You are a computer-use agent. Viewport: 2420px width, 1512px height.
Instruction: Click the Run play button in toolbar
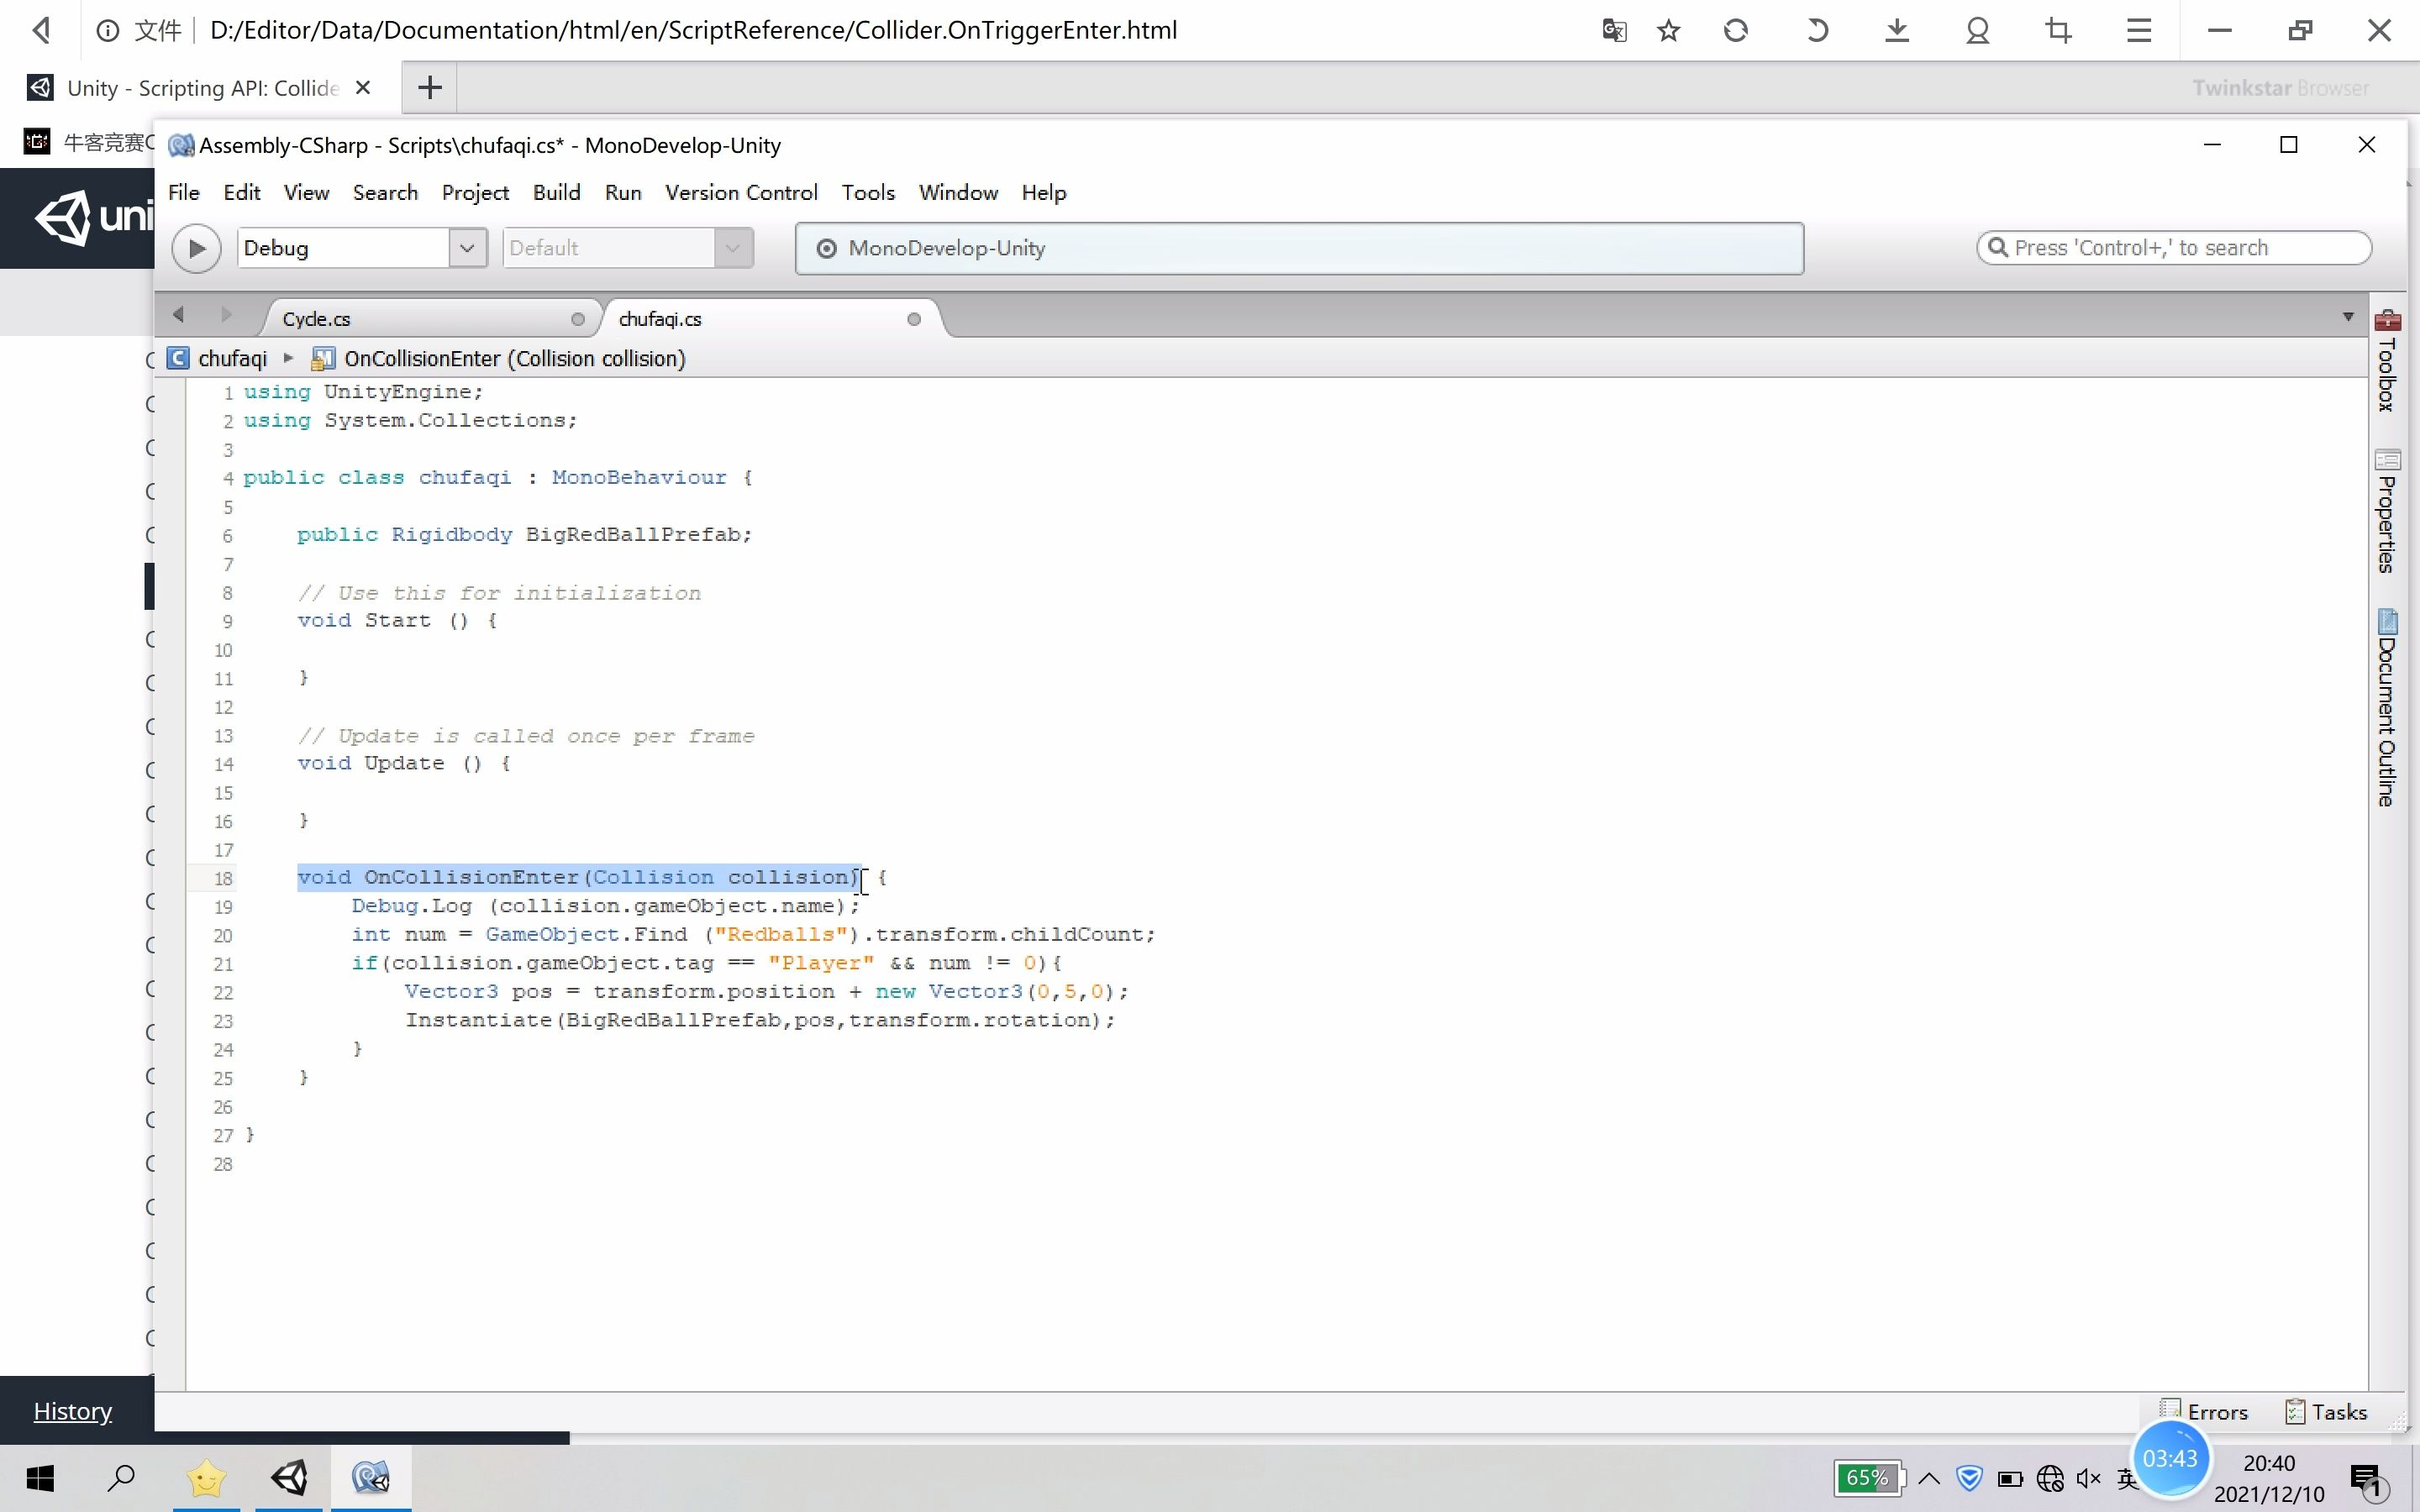[196, 248]
